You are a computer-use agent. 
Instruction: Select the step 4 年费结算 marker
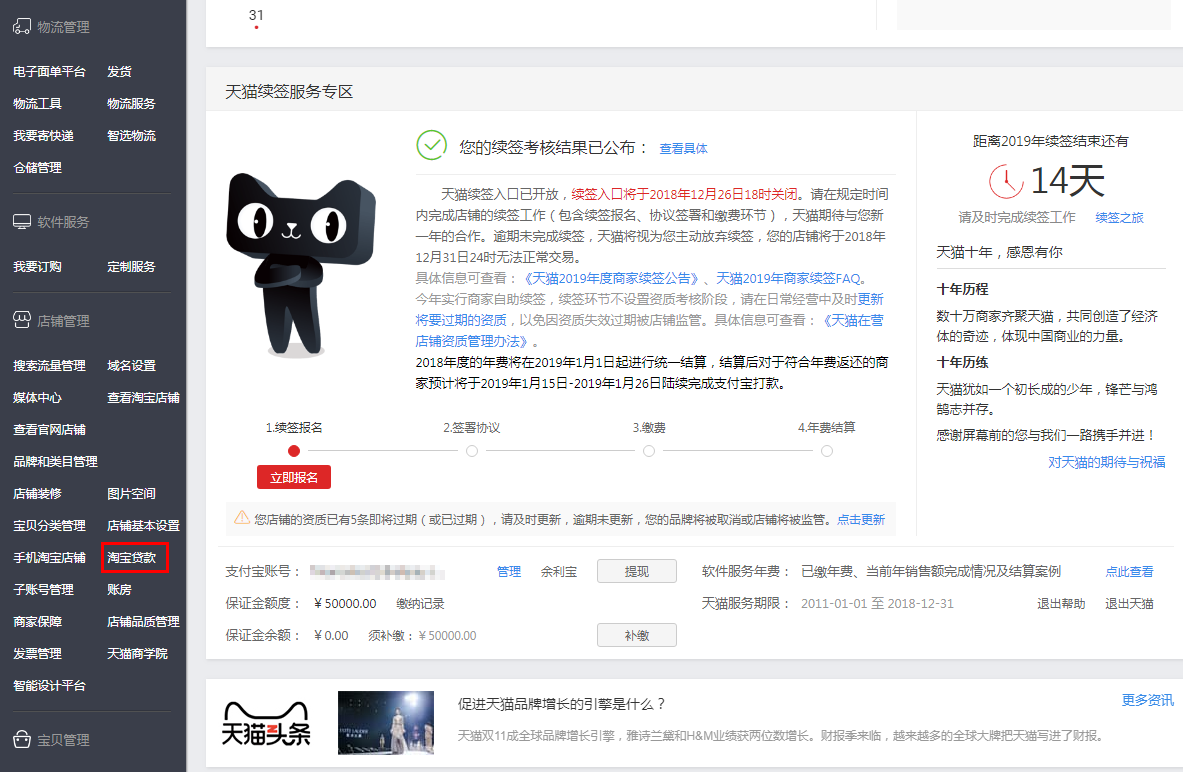pos(827,451)
